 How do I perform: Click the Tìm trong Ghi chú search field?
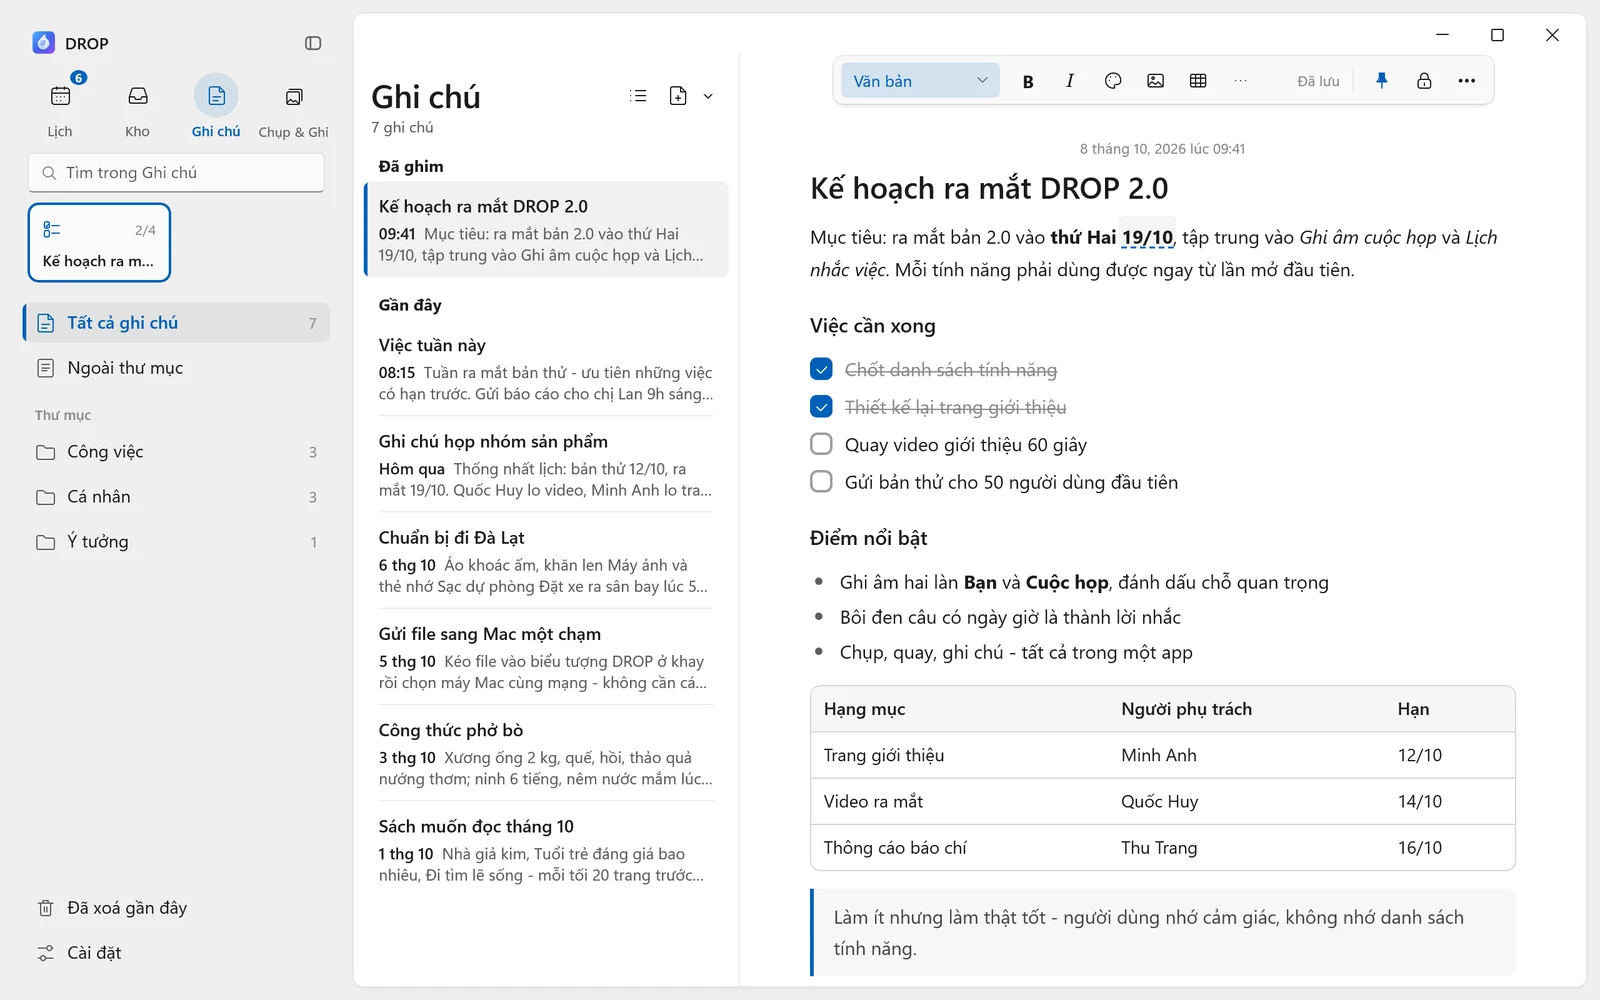pyautogui.click(x=176, y=172)
